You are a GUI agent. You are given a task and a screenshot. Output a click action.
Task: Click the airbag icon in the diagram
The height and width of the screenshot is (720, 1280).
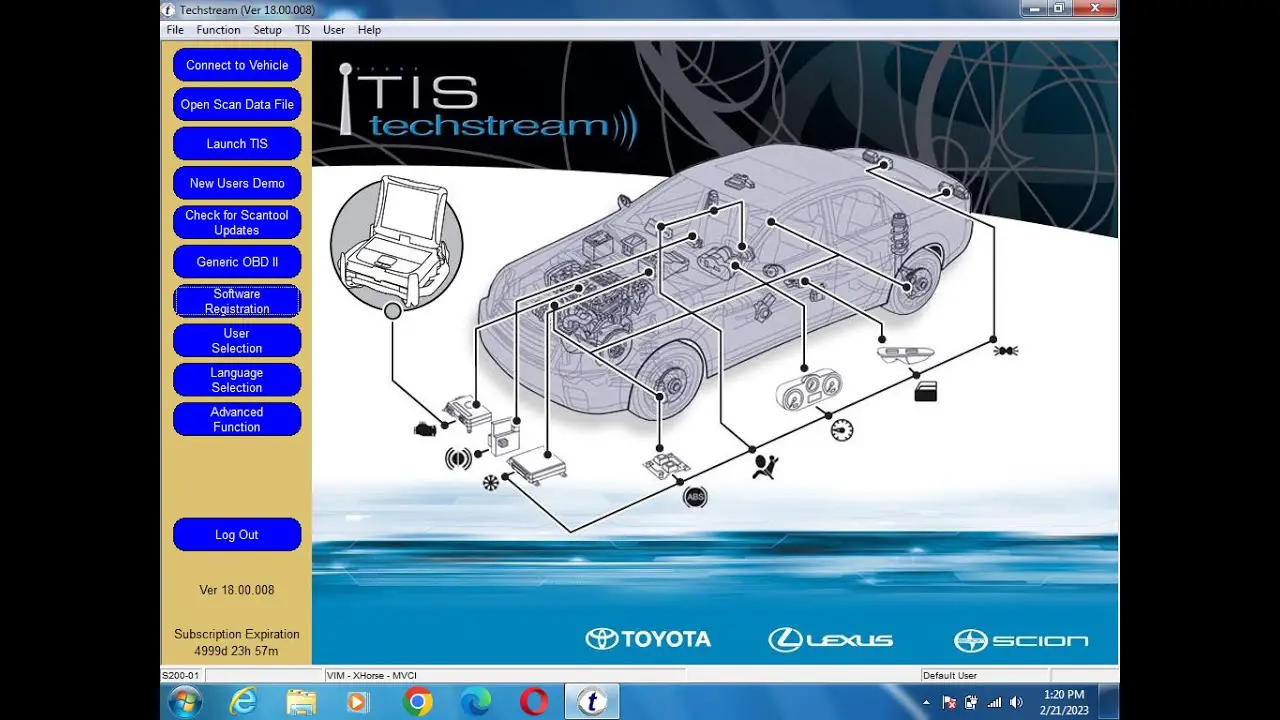point(766,465)
